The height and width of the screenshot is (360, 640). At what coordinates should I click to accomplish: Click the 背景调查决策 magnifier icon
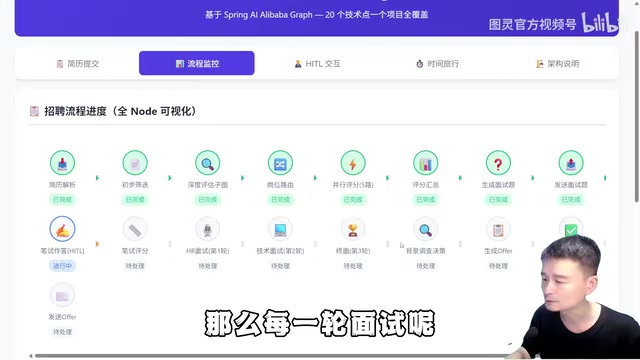tap(426, 229)
